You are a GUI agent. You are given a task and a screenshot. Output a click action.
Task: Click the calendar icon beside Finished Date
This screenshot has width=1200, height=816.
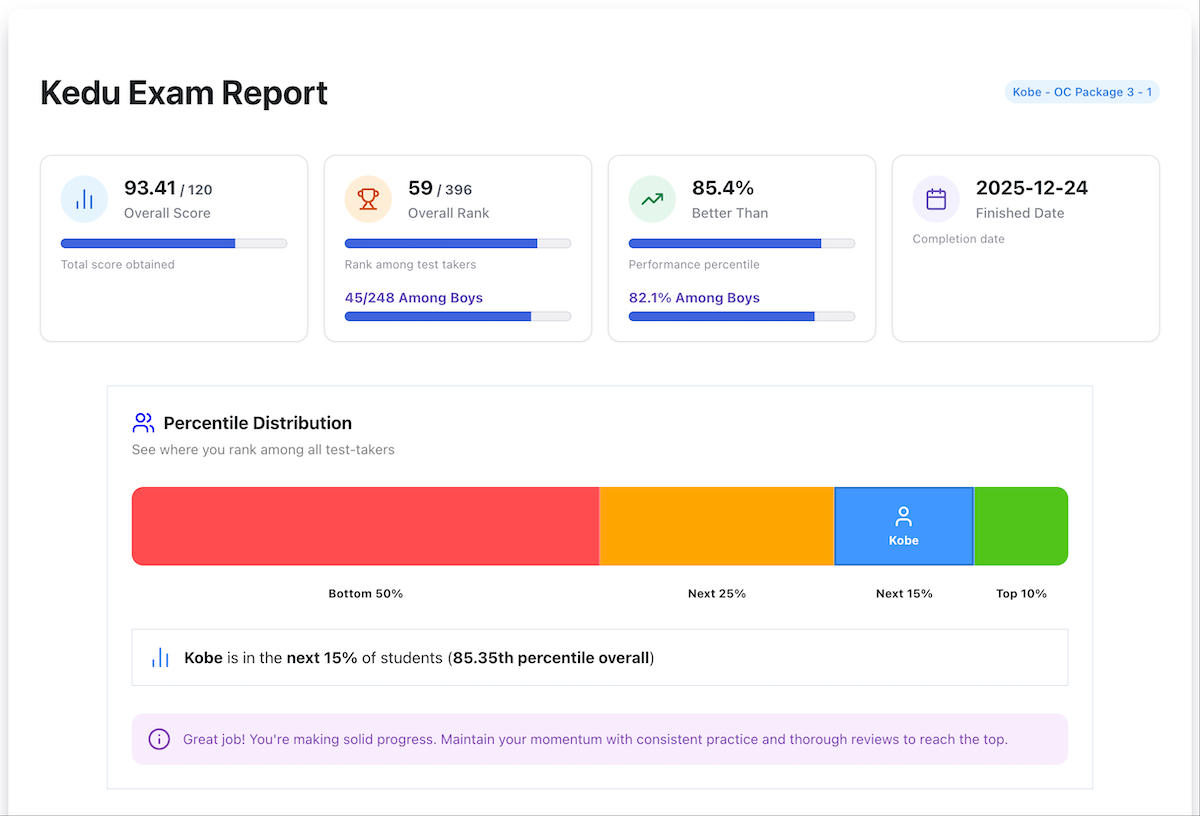coord(936,199)
